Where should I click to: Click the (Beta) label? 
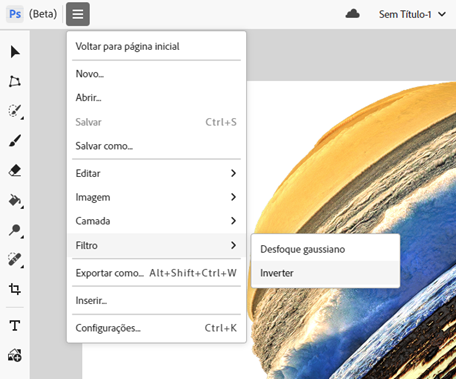pyautogui.click(x=43, y=14)
